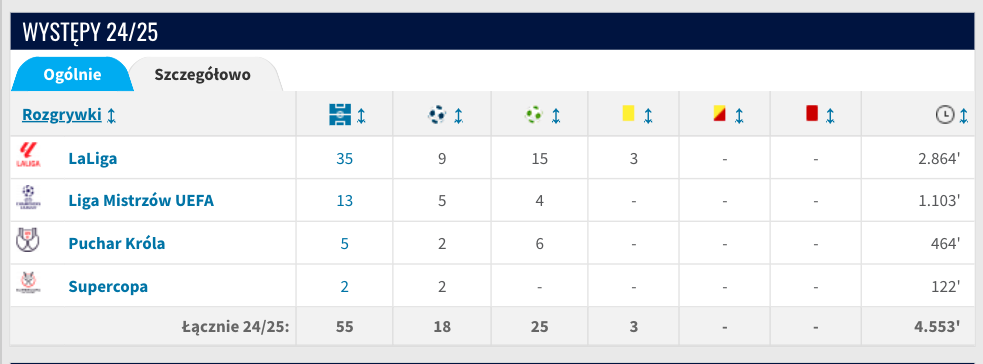This screenshot has height=364, width=983.
Task: Click the Supercopa competition logo
Action: tap(28, 283)
